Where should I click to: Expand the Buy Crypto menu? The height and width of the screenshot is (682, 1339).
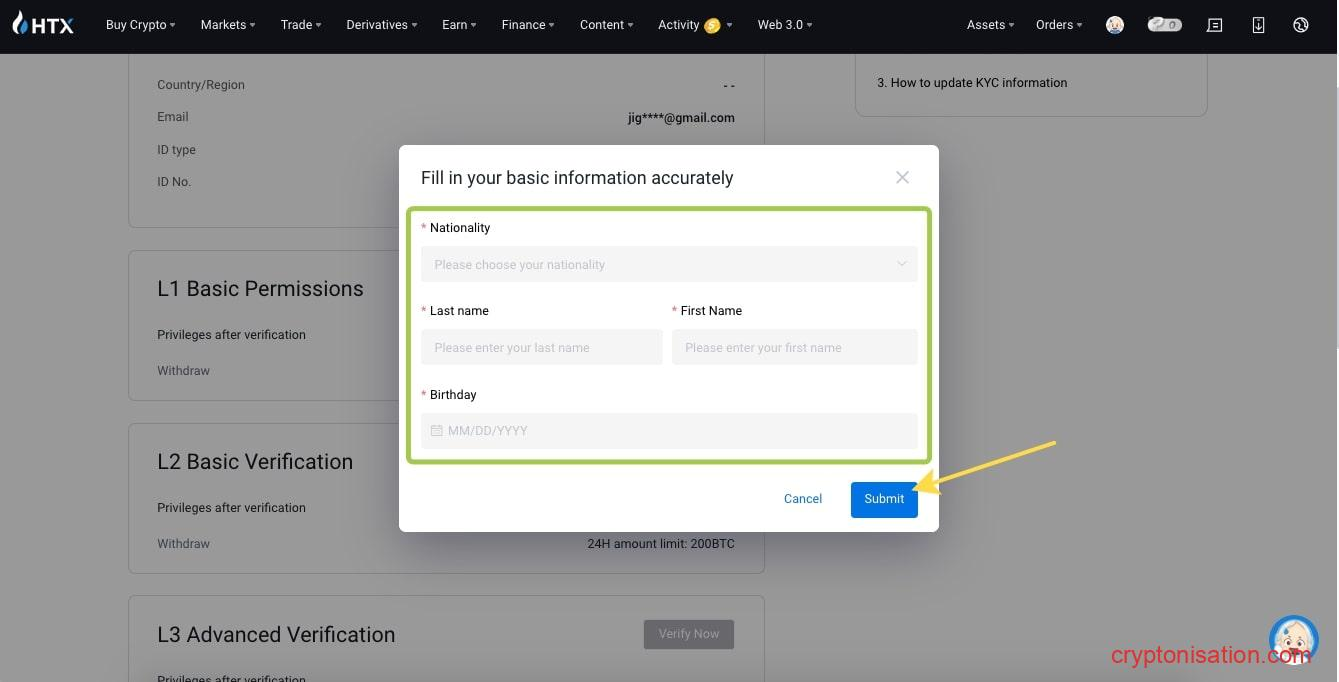coord(140,25)
